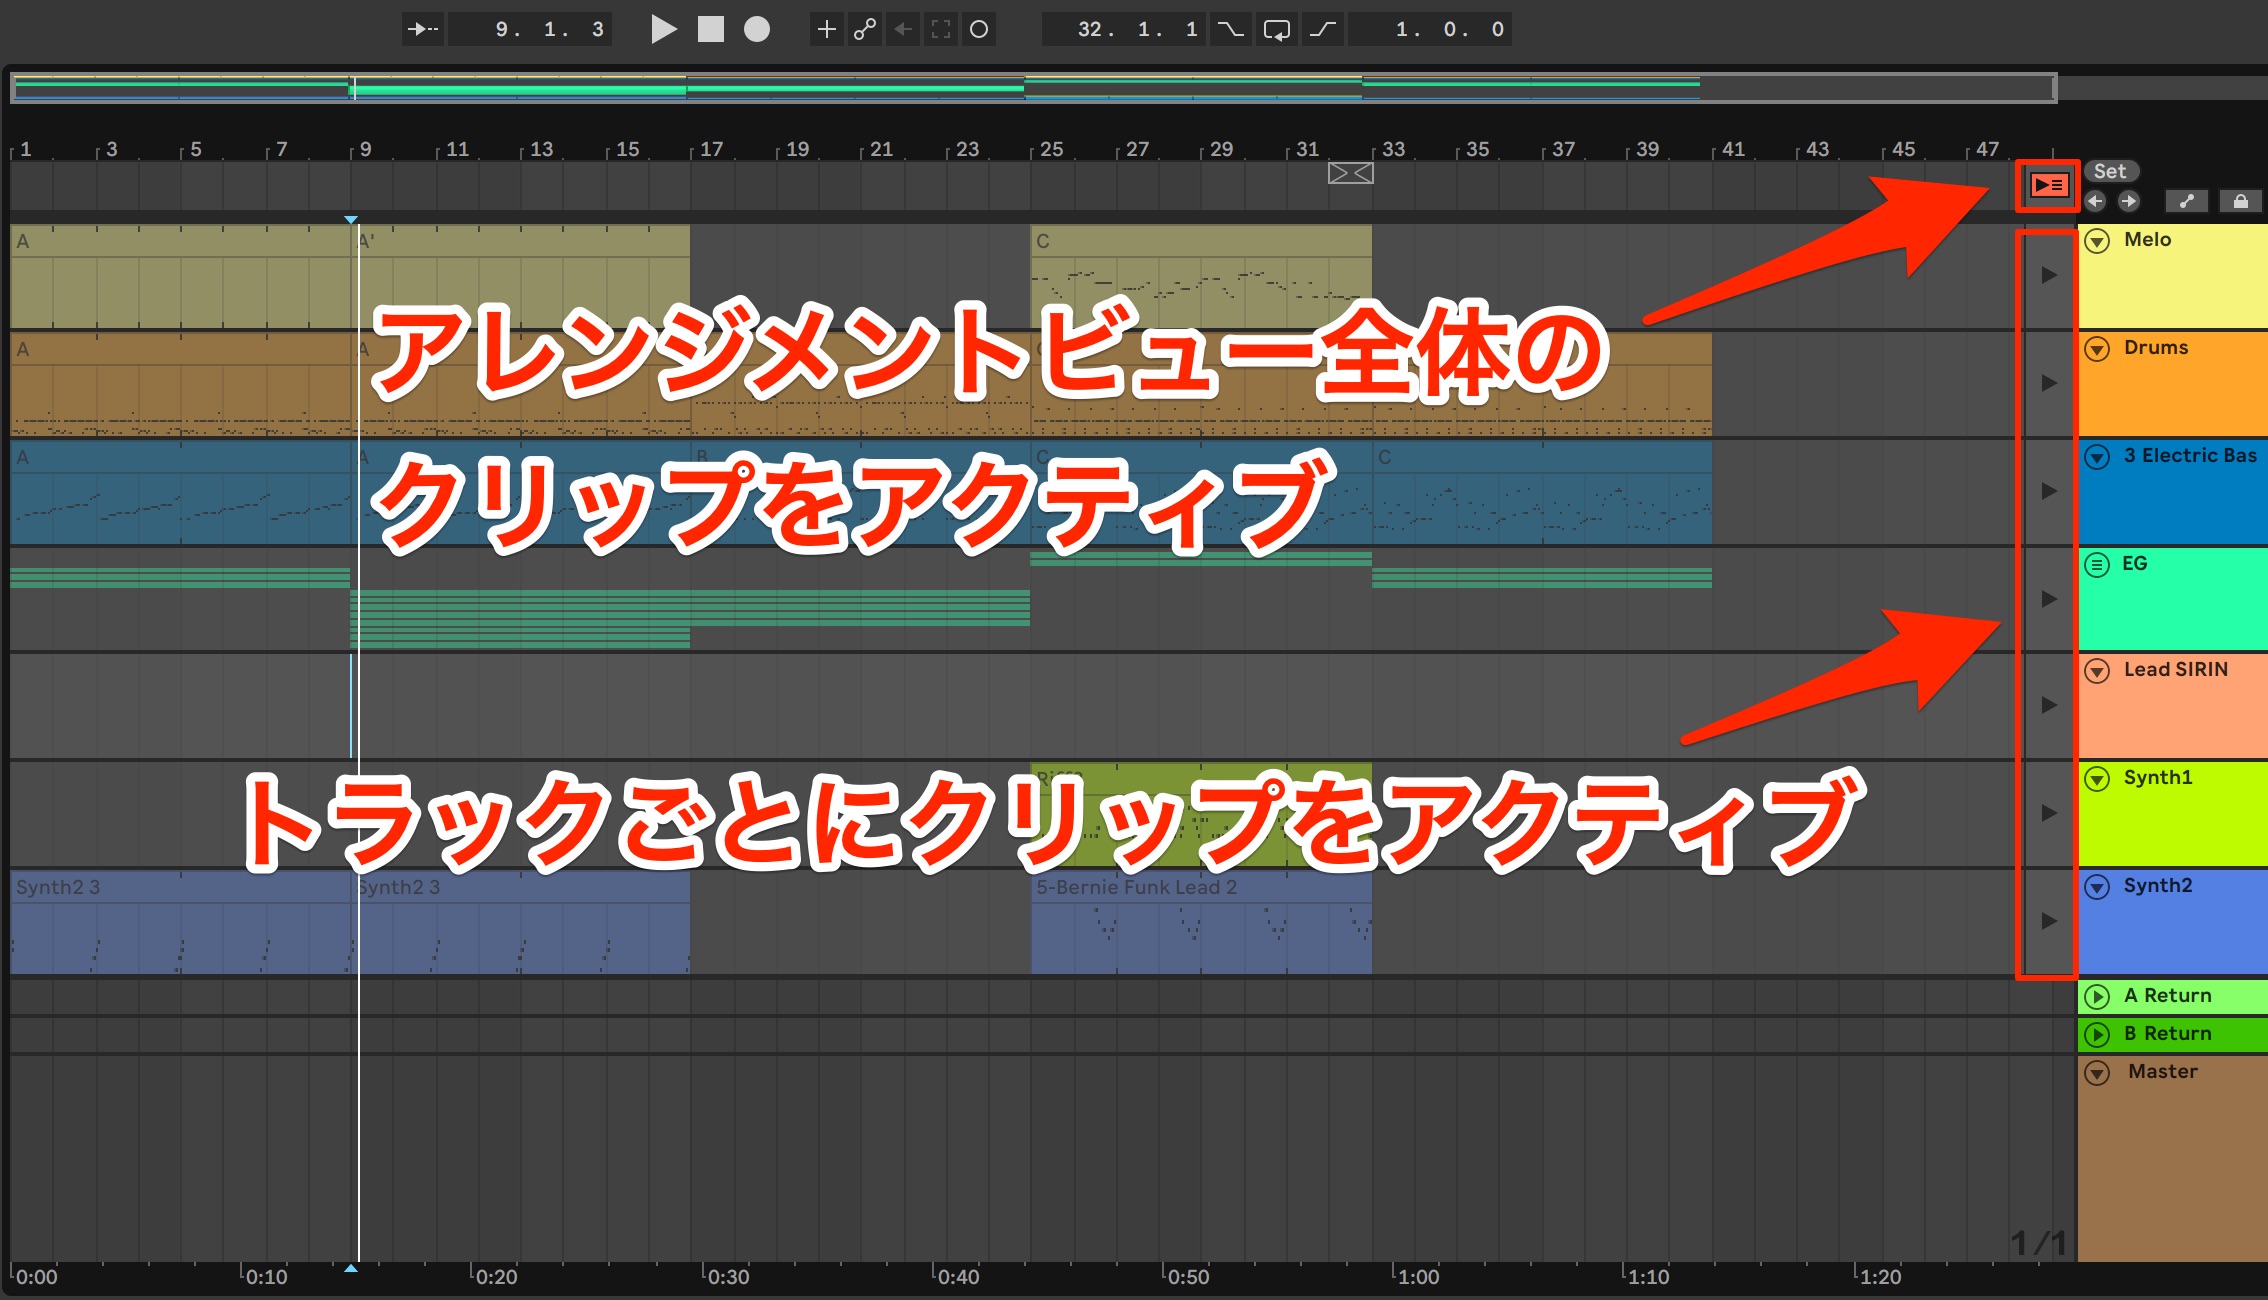Toggle the Automation Arm button
Image resolution: width=2268 pixels, height=1300 pixels.
click(864, 29)
